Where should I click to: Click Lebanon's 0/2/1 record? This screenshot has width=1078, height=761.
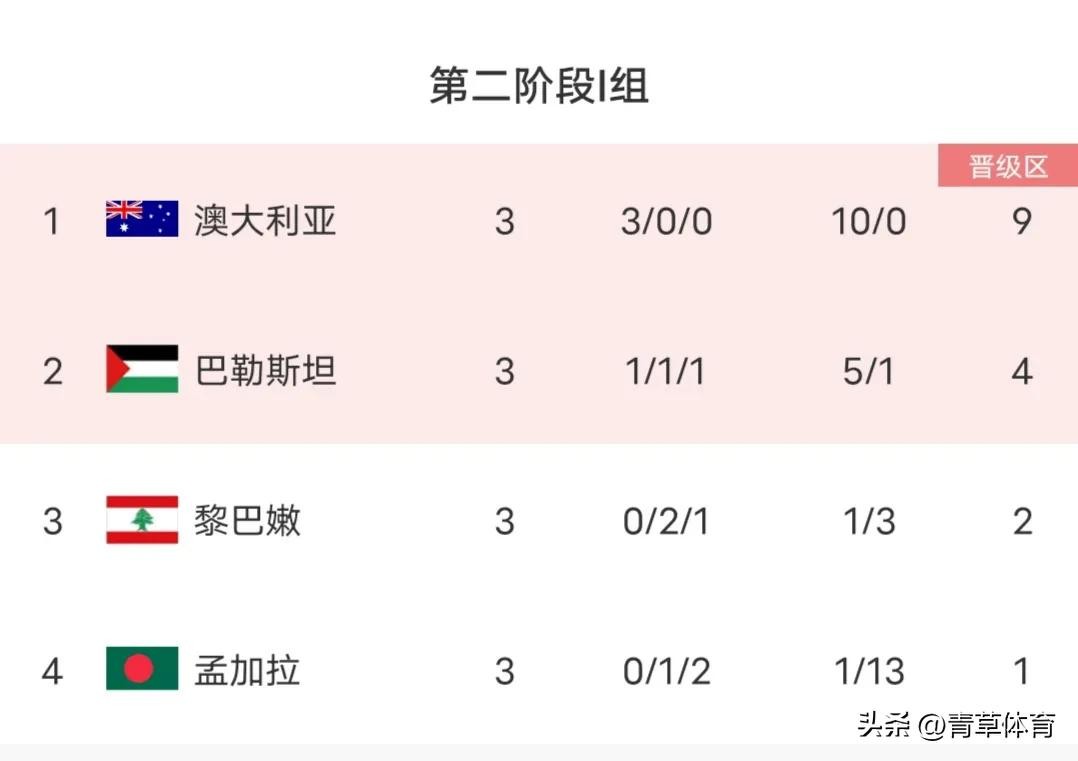pos(666,522)
